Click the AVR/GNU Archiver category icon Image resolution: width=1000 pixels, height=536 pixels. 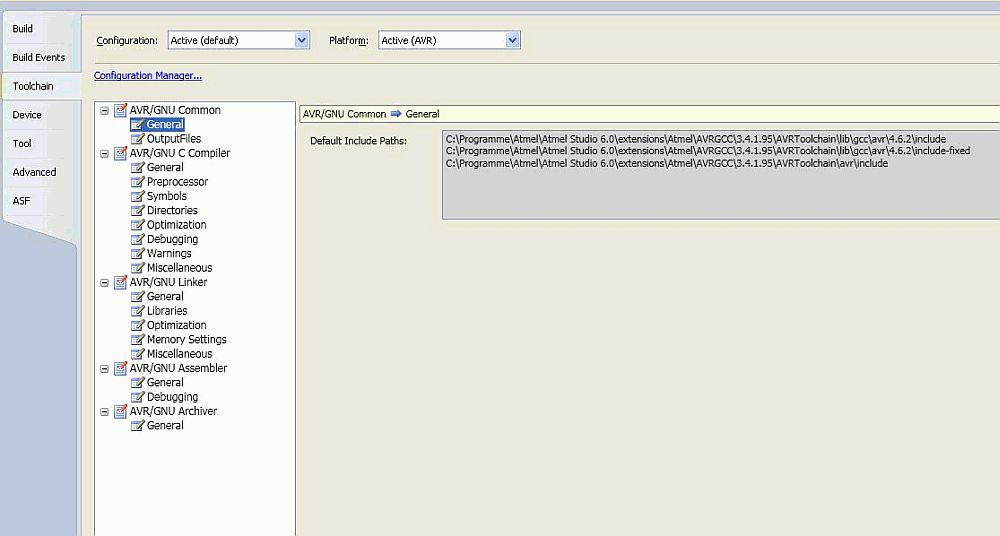point(121,412)
